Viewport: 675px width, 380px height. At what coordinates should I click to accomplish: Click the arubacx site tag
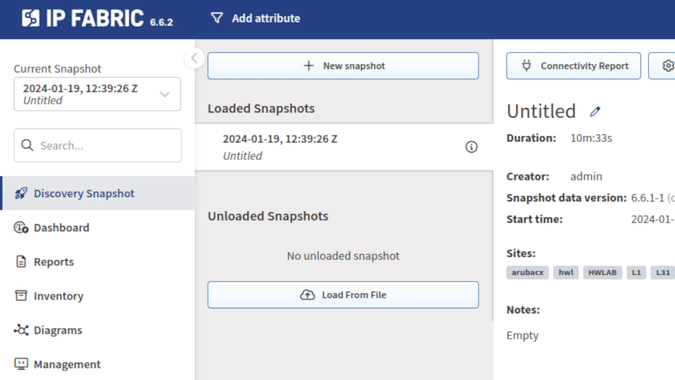click(x=527, y=272)
